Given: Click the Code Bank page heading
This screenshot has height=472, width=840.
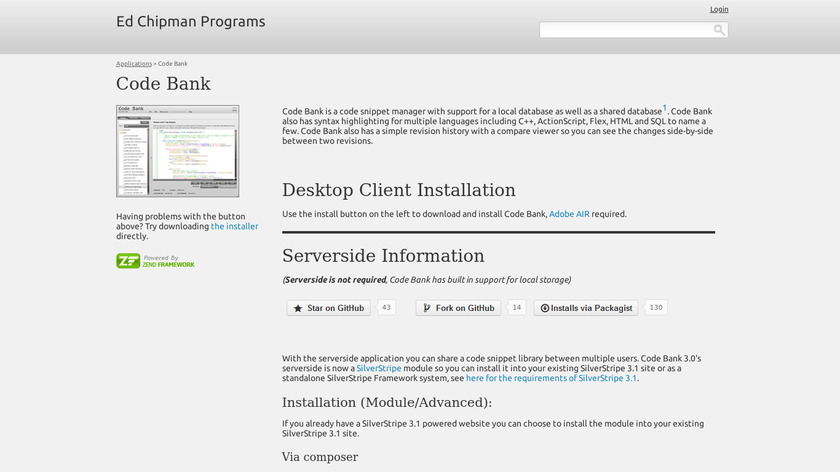Looking at the screenshot, I should (x=163, y=84).
